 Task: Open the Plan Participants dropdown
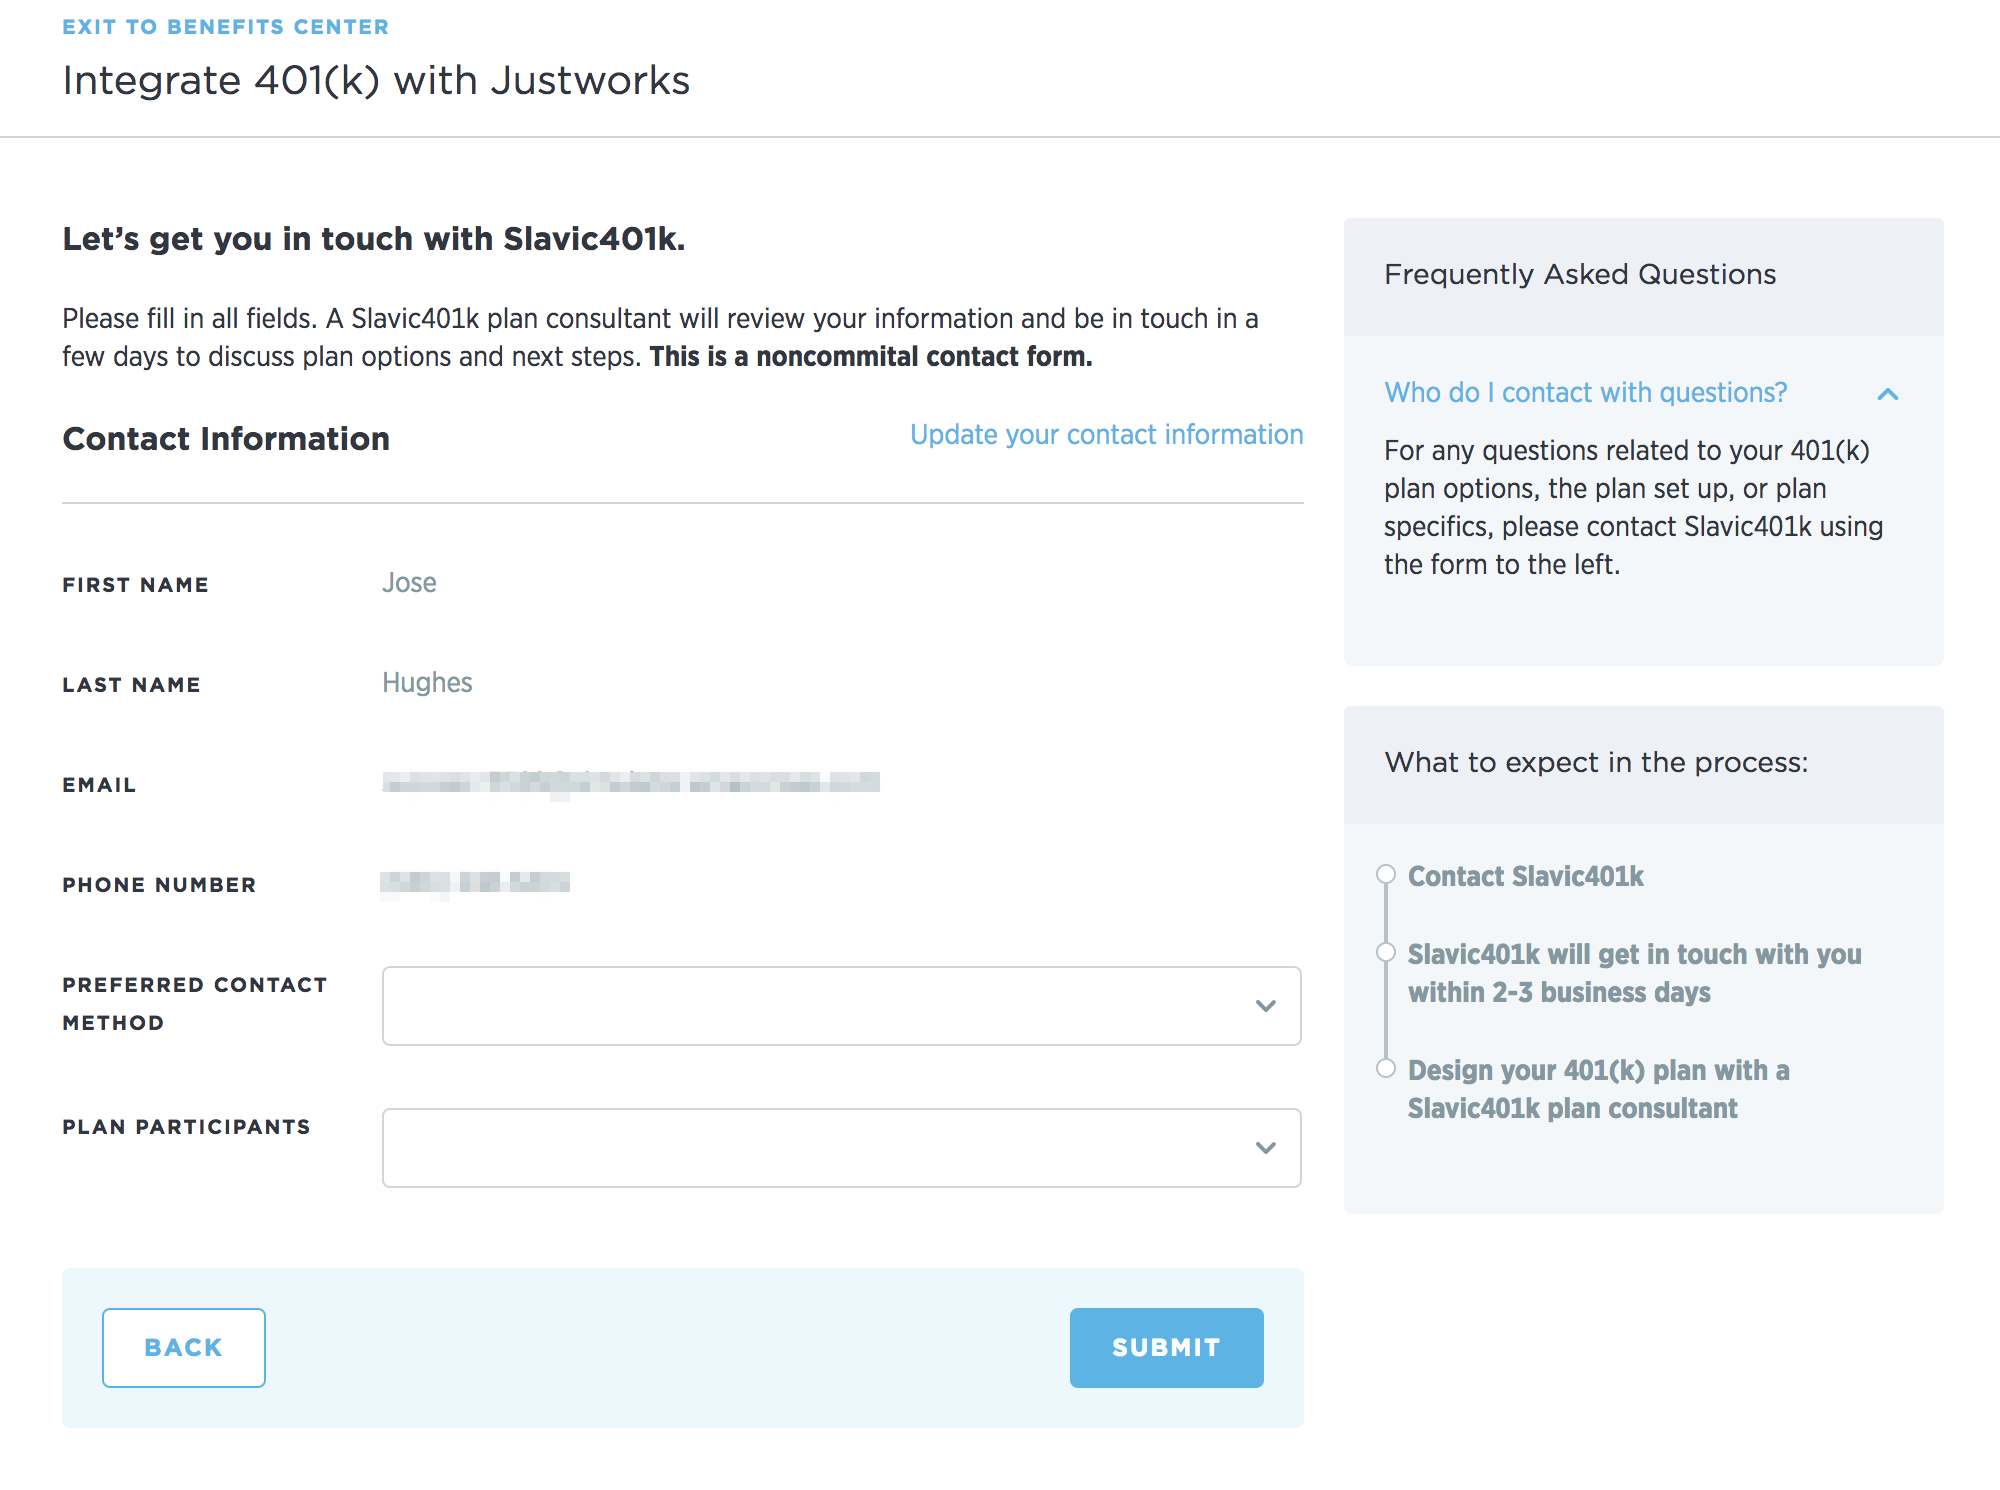(841, 1148)
